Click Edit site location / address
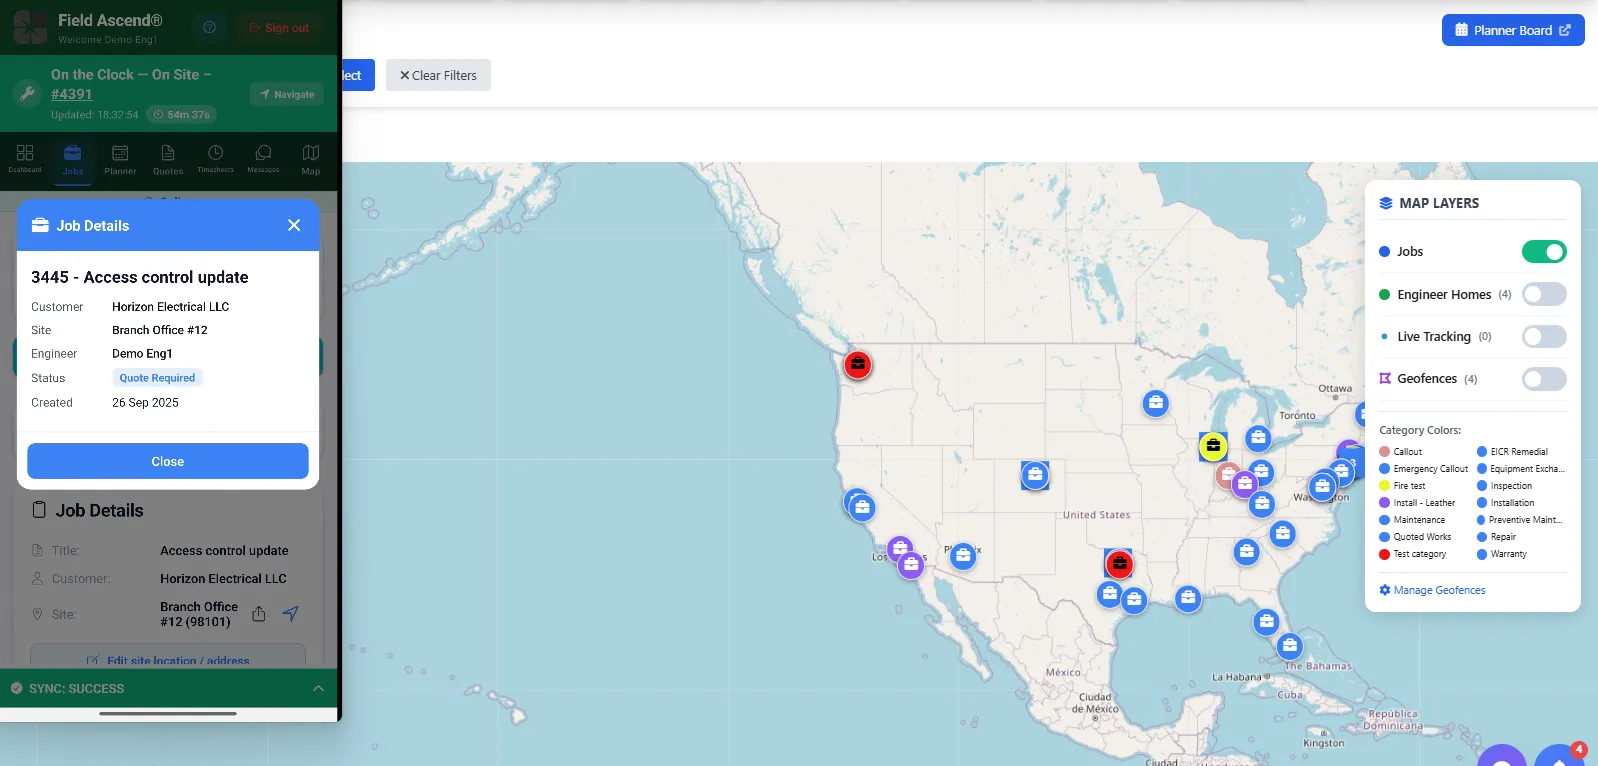The height and width of the screenshot is (766, 1598). click(x=168, y=660)
